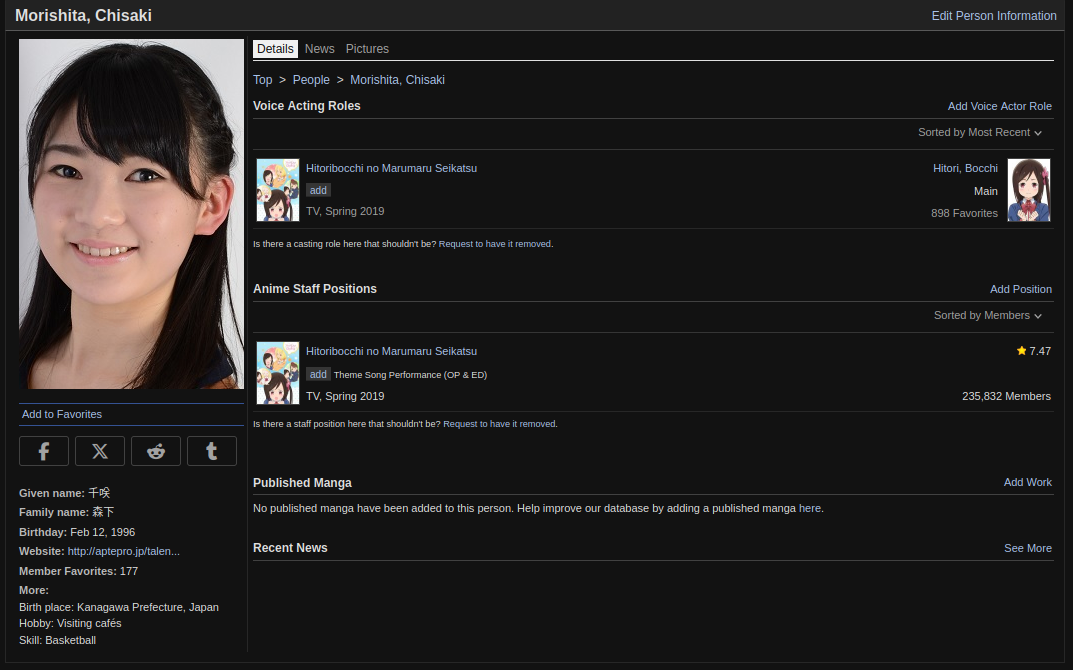Select '235,832 Members' text
This screenshot has height=670, width=1073.
pyautogui.click(x=1006, y=396)
